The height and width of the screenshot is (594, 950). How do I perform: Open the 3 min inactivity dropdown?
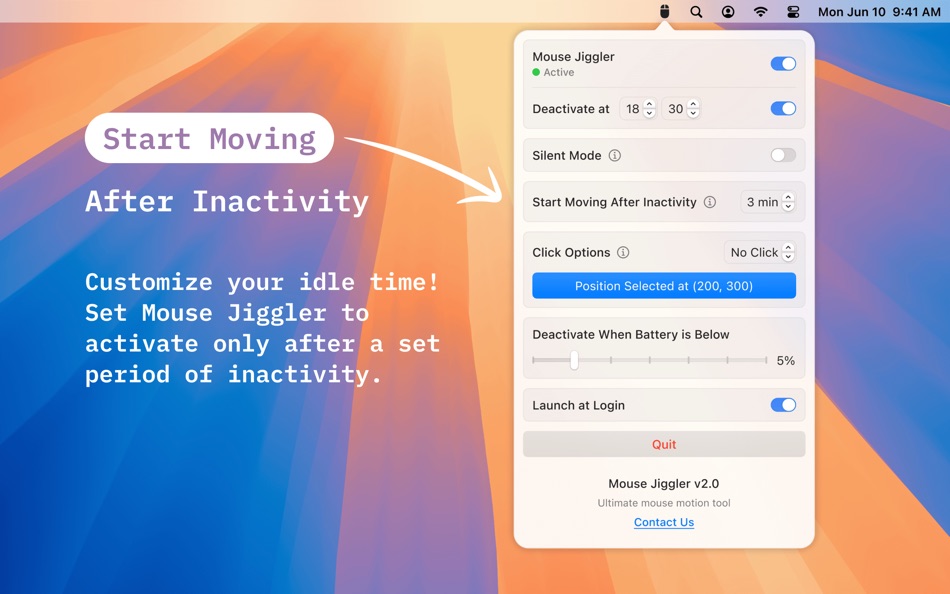click(768, 202)
